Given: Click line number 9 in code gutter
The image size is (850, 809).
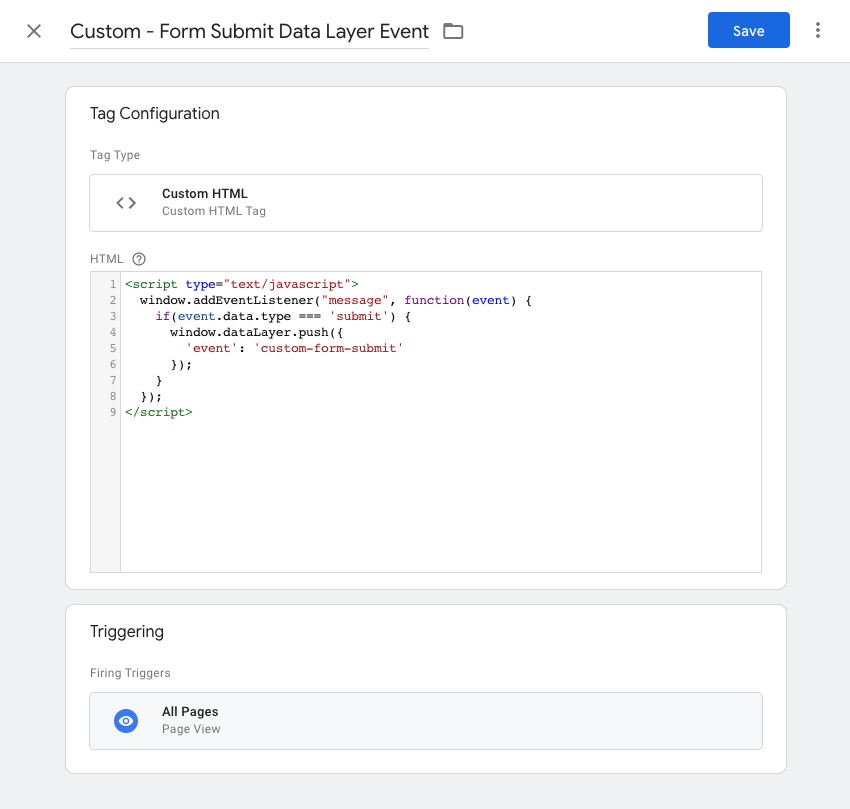Looking at the screenshot, I should (x=113, y=412).
